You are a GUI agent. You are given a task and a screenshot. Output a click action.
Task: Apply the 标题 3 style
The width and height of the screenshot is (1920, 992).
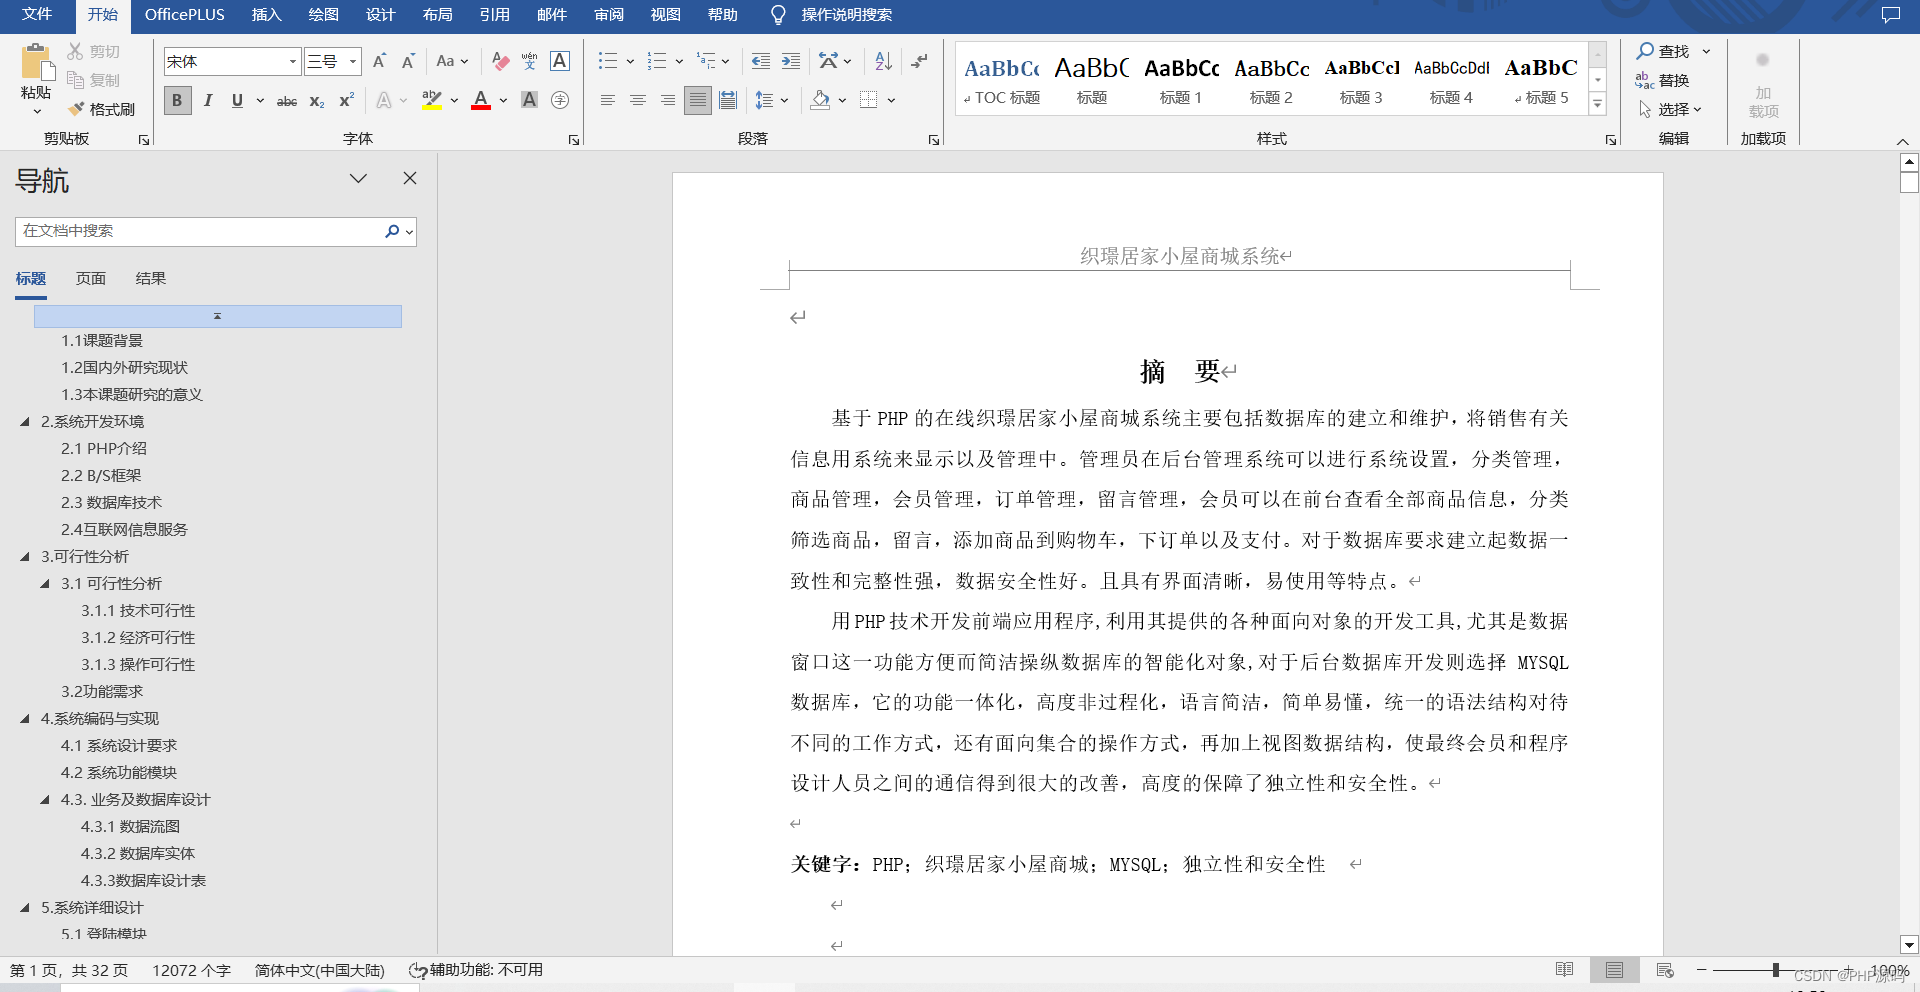1361,80
